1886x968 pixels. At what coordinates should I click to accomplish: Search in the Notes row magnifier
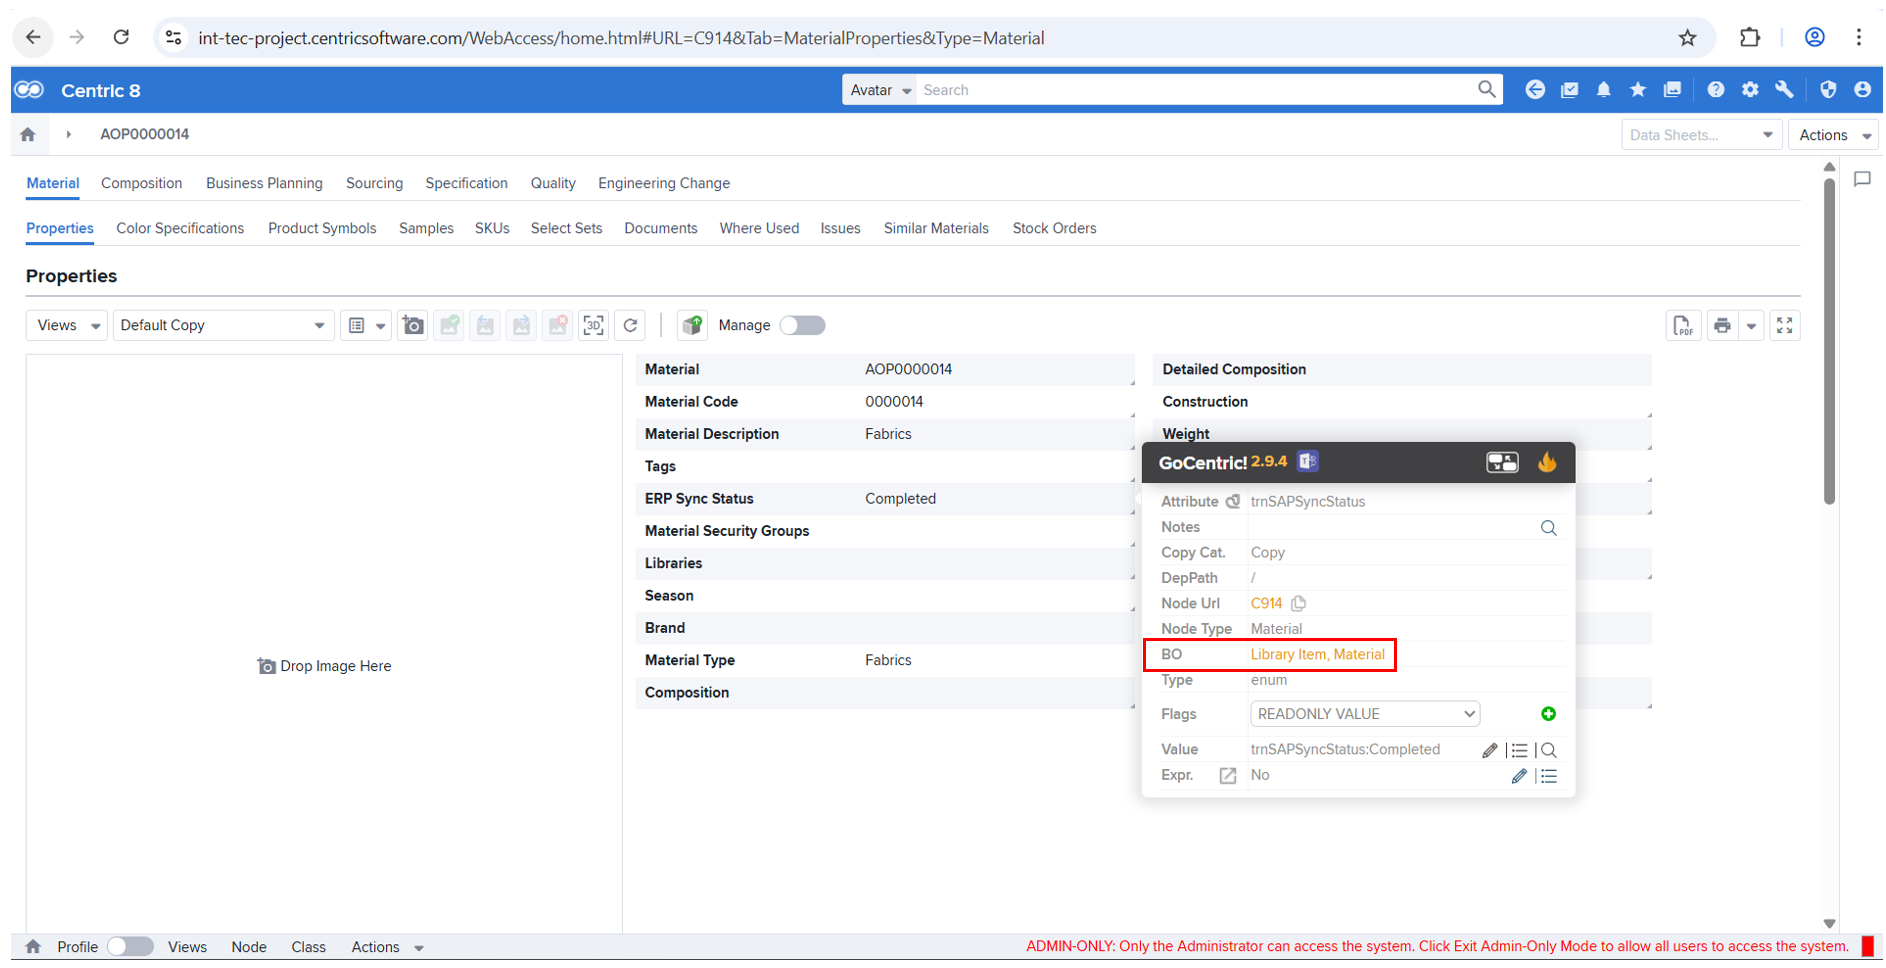[1548, 528]
